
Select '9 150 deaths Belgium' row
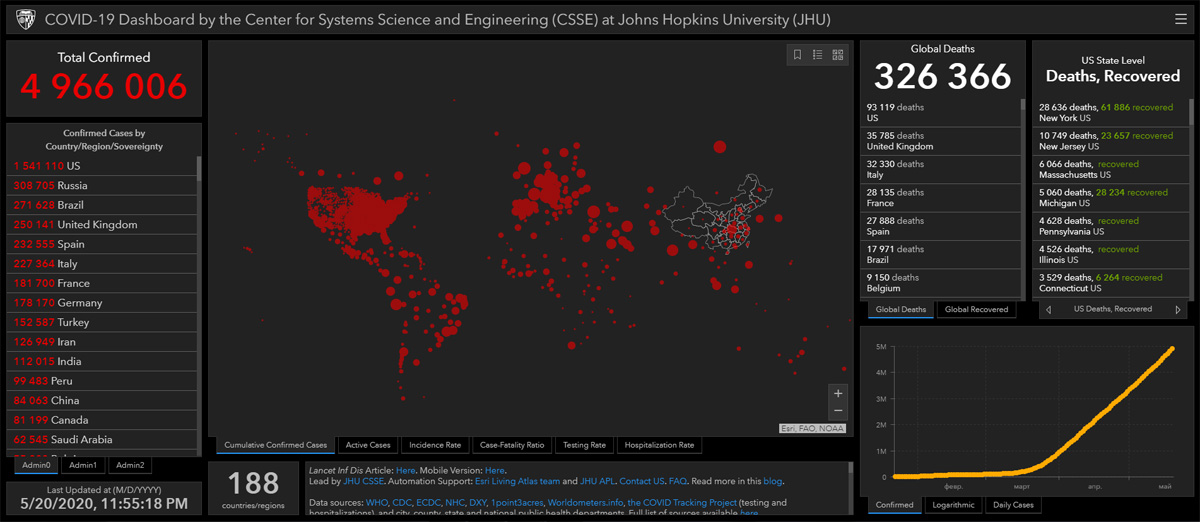tap(941, 282)
